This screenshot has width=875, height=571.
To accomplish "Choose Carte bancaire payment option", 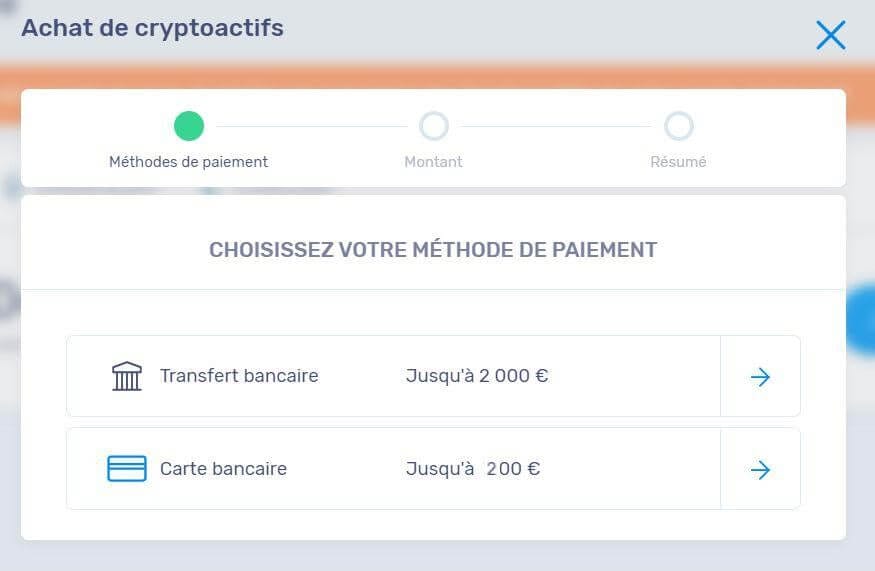I will (x=223, y=468).
